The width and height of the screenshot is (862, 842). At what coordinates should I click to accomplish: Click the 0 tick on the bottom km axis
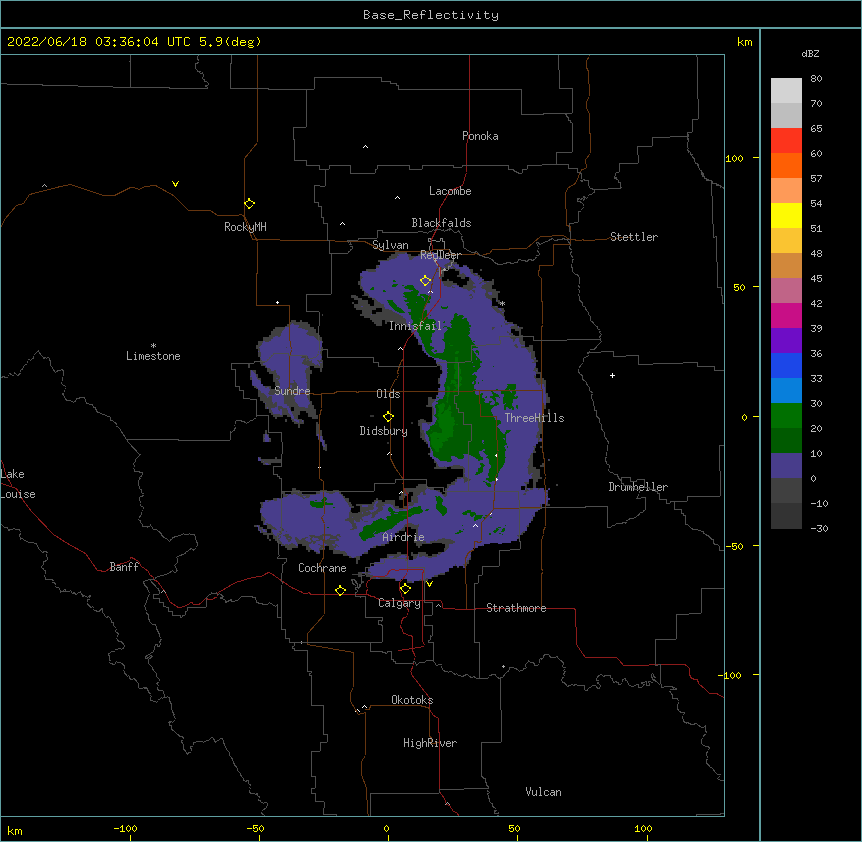(386, 828)
